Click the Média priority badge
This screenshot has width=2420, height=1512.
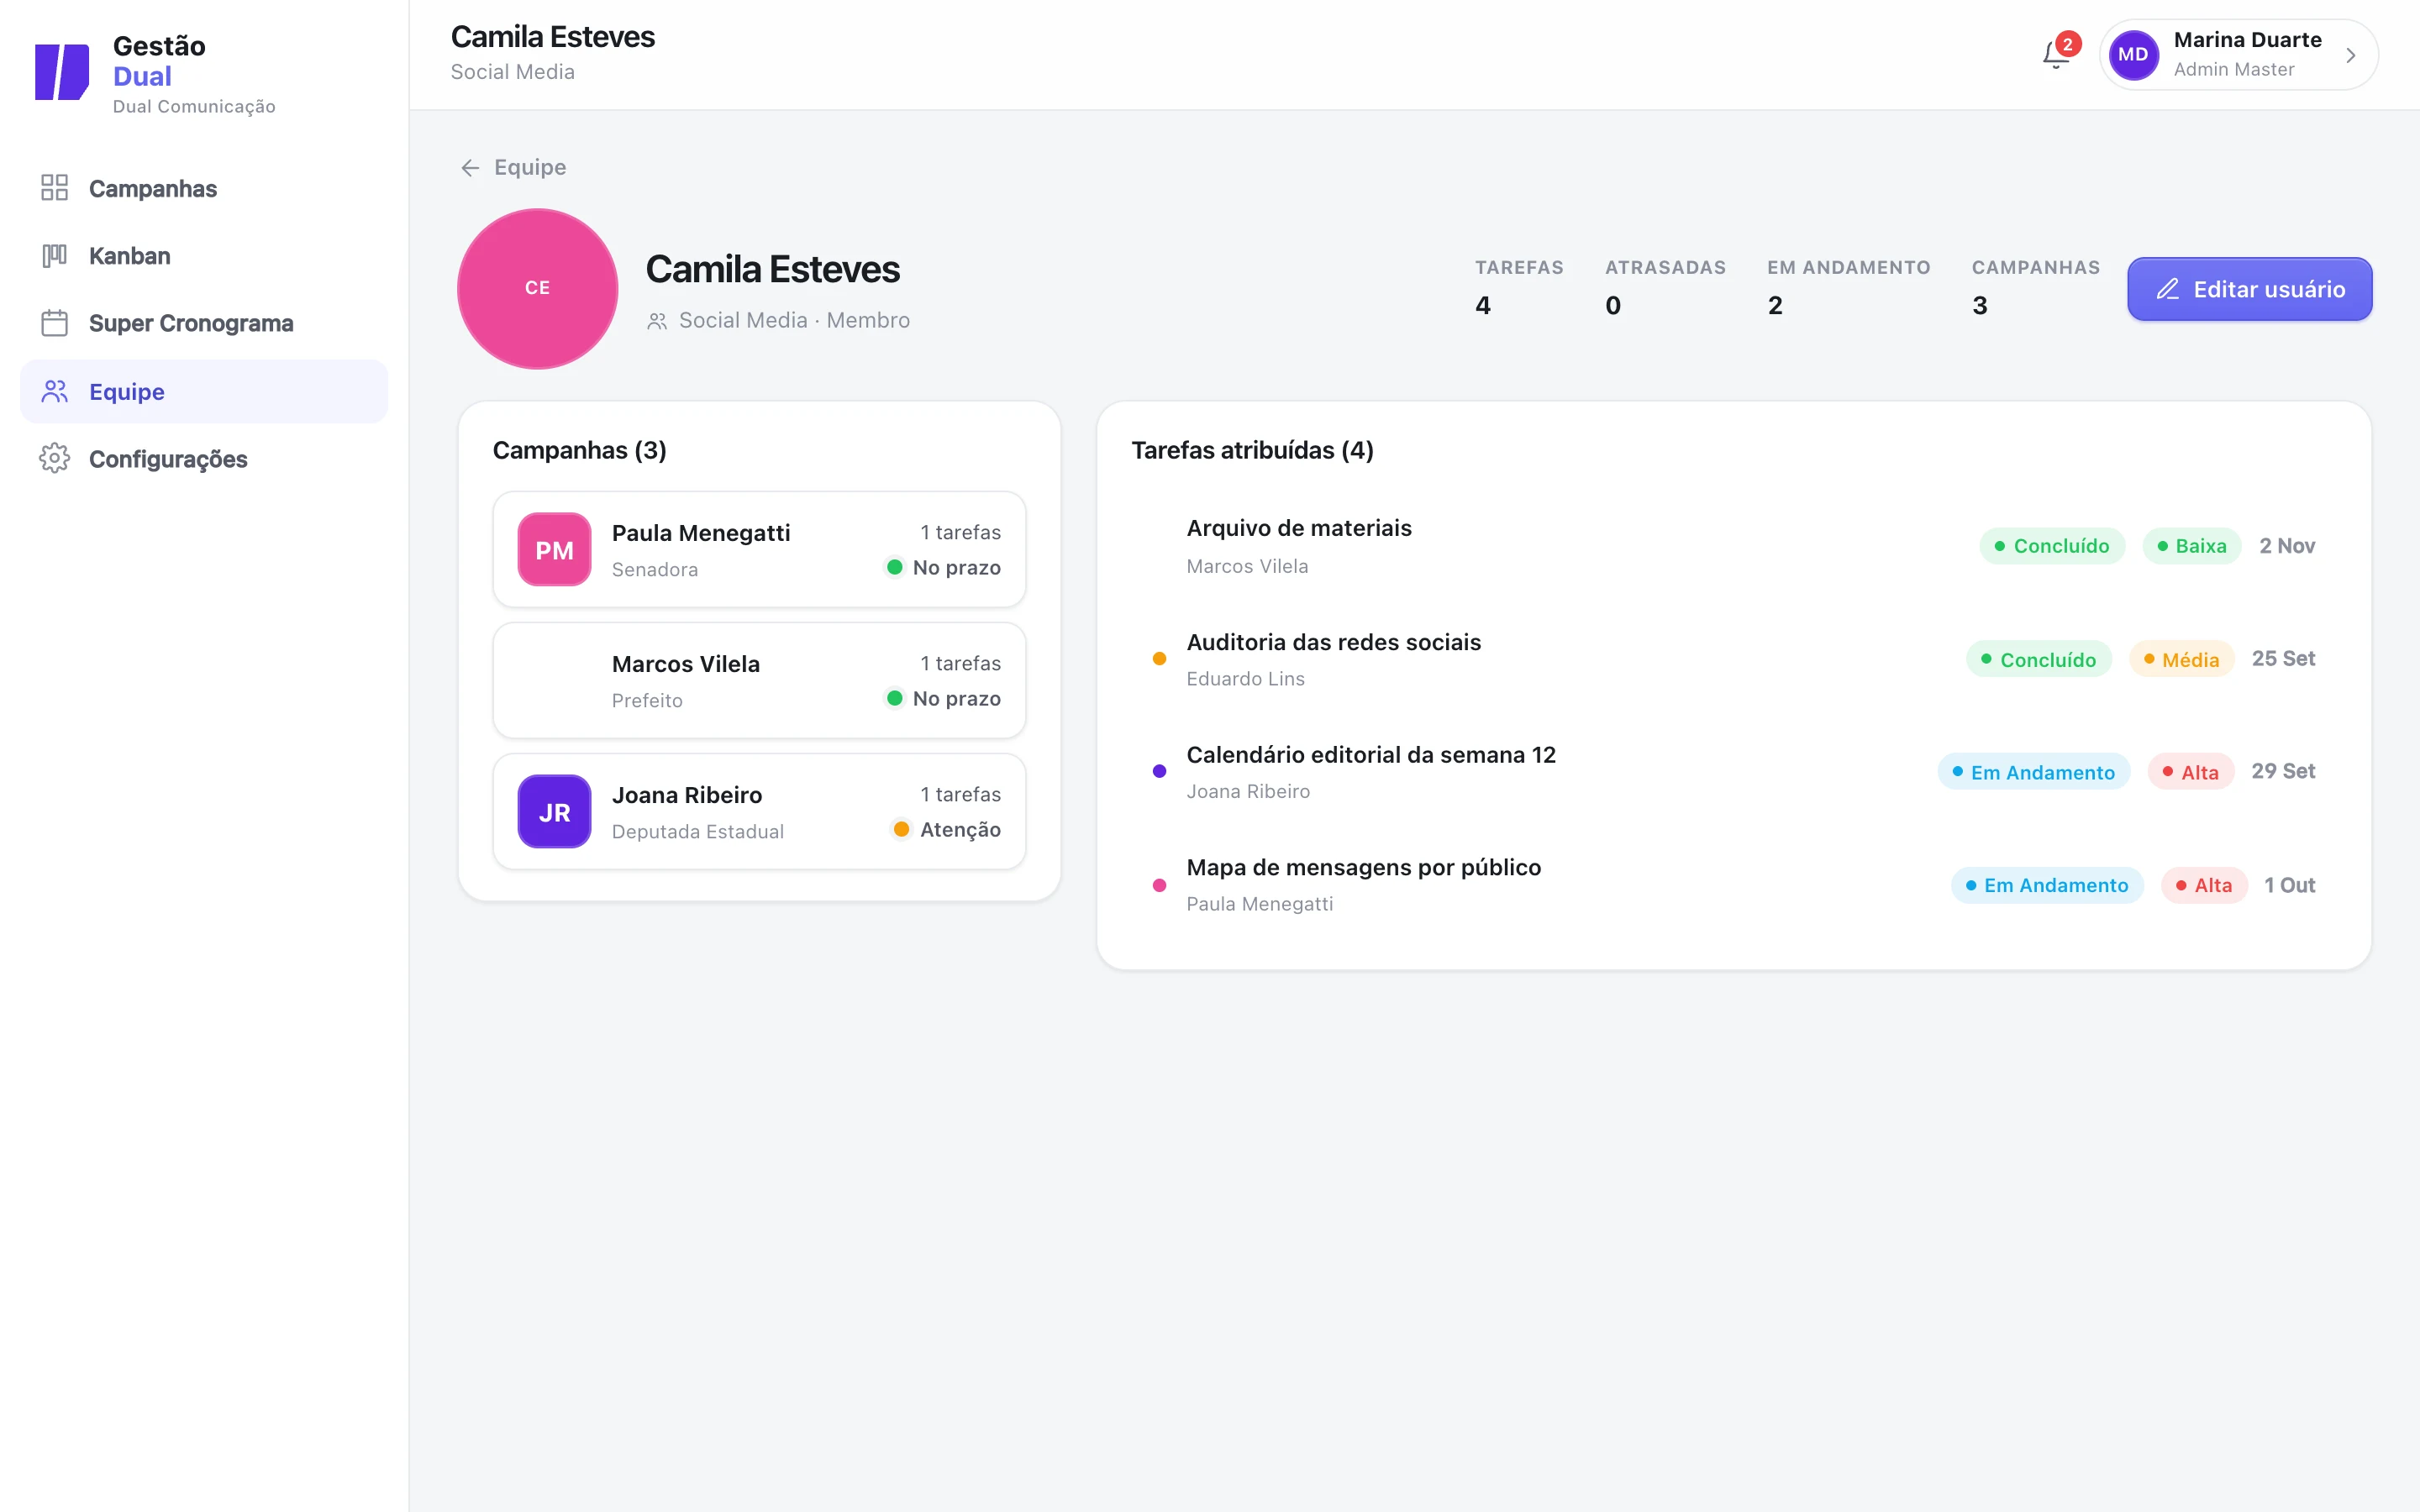2182,659
